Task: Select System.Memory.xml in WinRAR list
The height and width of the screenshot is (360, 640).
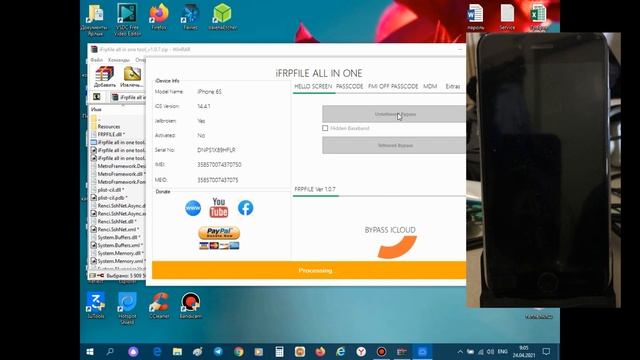Action: [x=120, y=261]
